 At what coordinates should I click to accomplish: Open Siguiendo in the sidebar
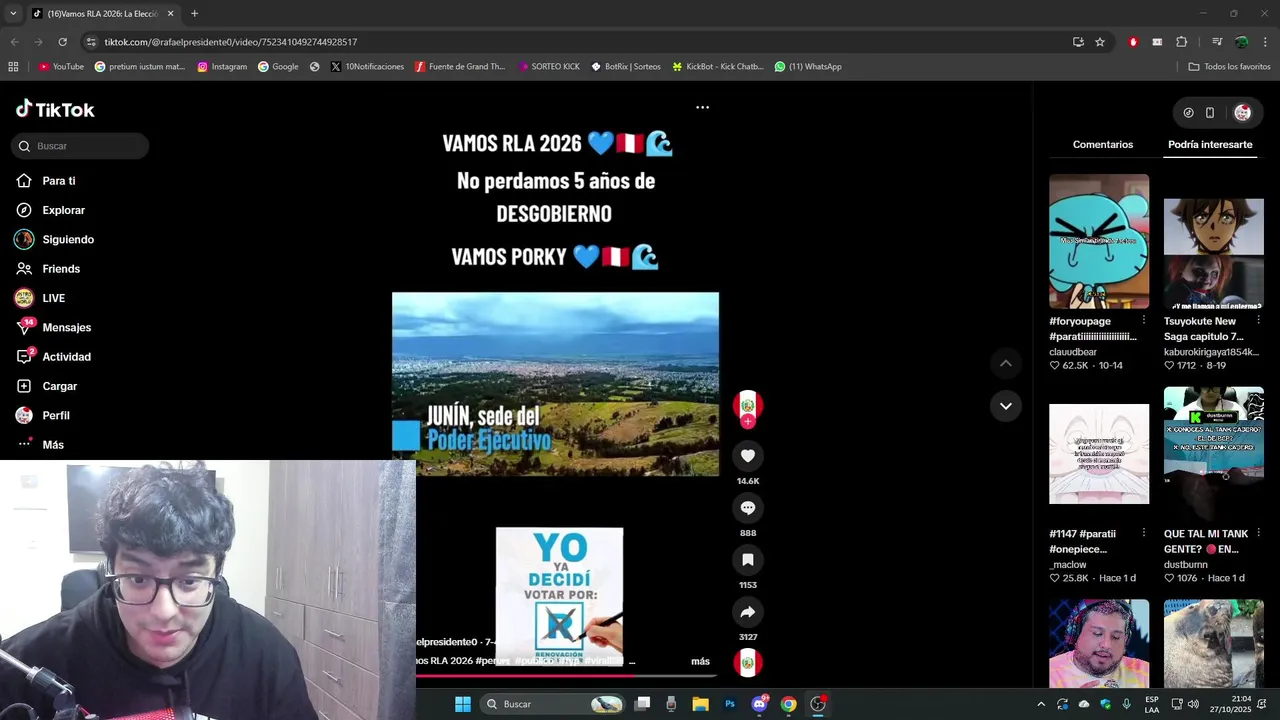click(x=68, y=240)
